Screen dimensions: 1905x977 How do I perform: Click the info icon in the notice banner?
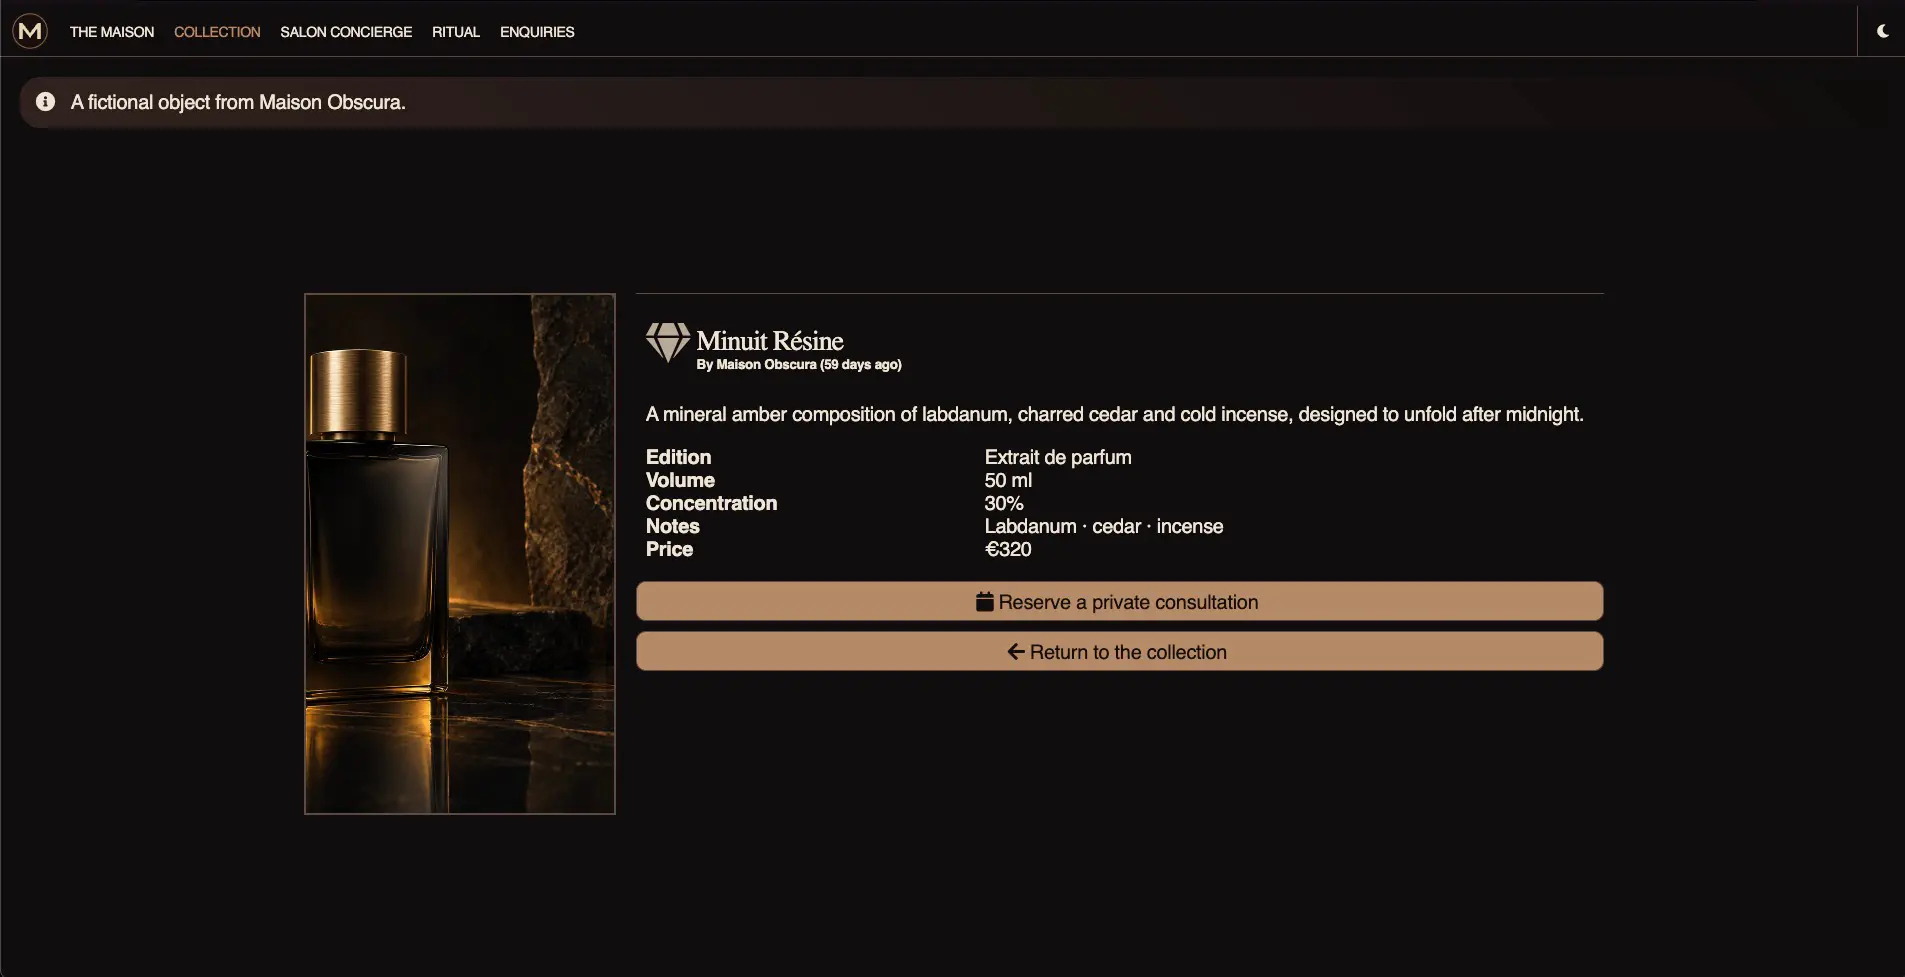click(x=45, y=102)
